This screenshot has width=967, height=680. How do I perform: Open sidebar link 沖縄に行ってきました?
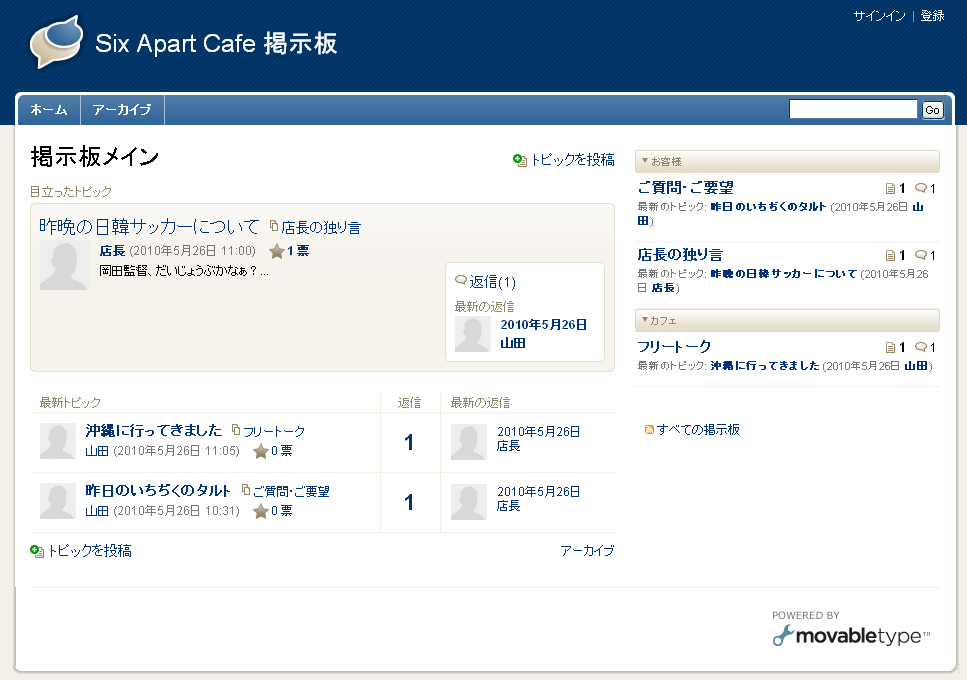click(x=765, y=366)
